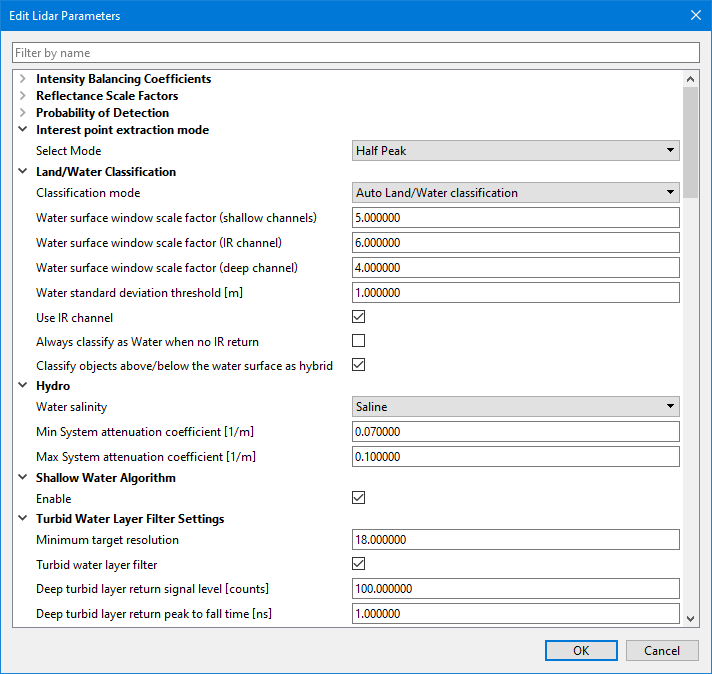This screenshot has height=674, width=712.
Task: Expand Probability of Detection section
Action: [x=22, y=113]
